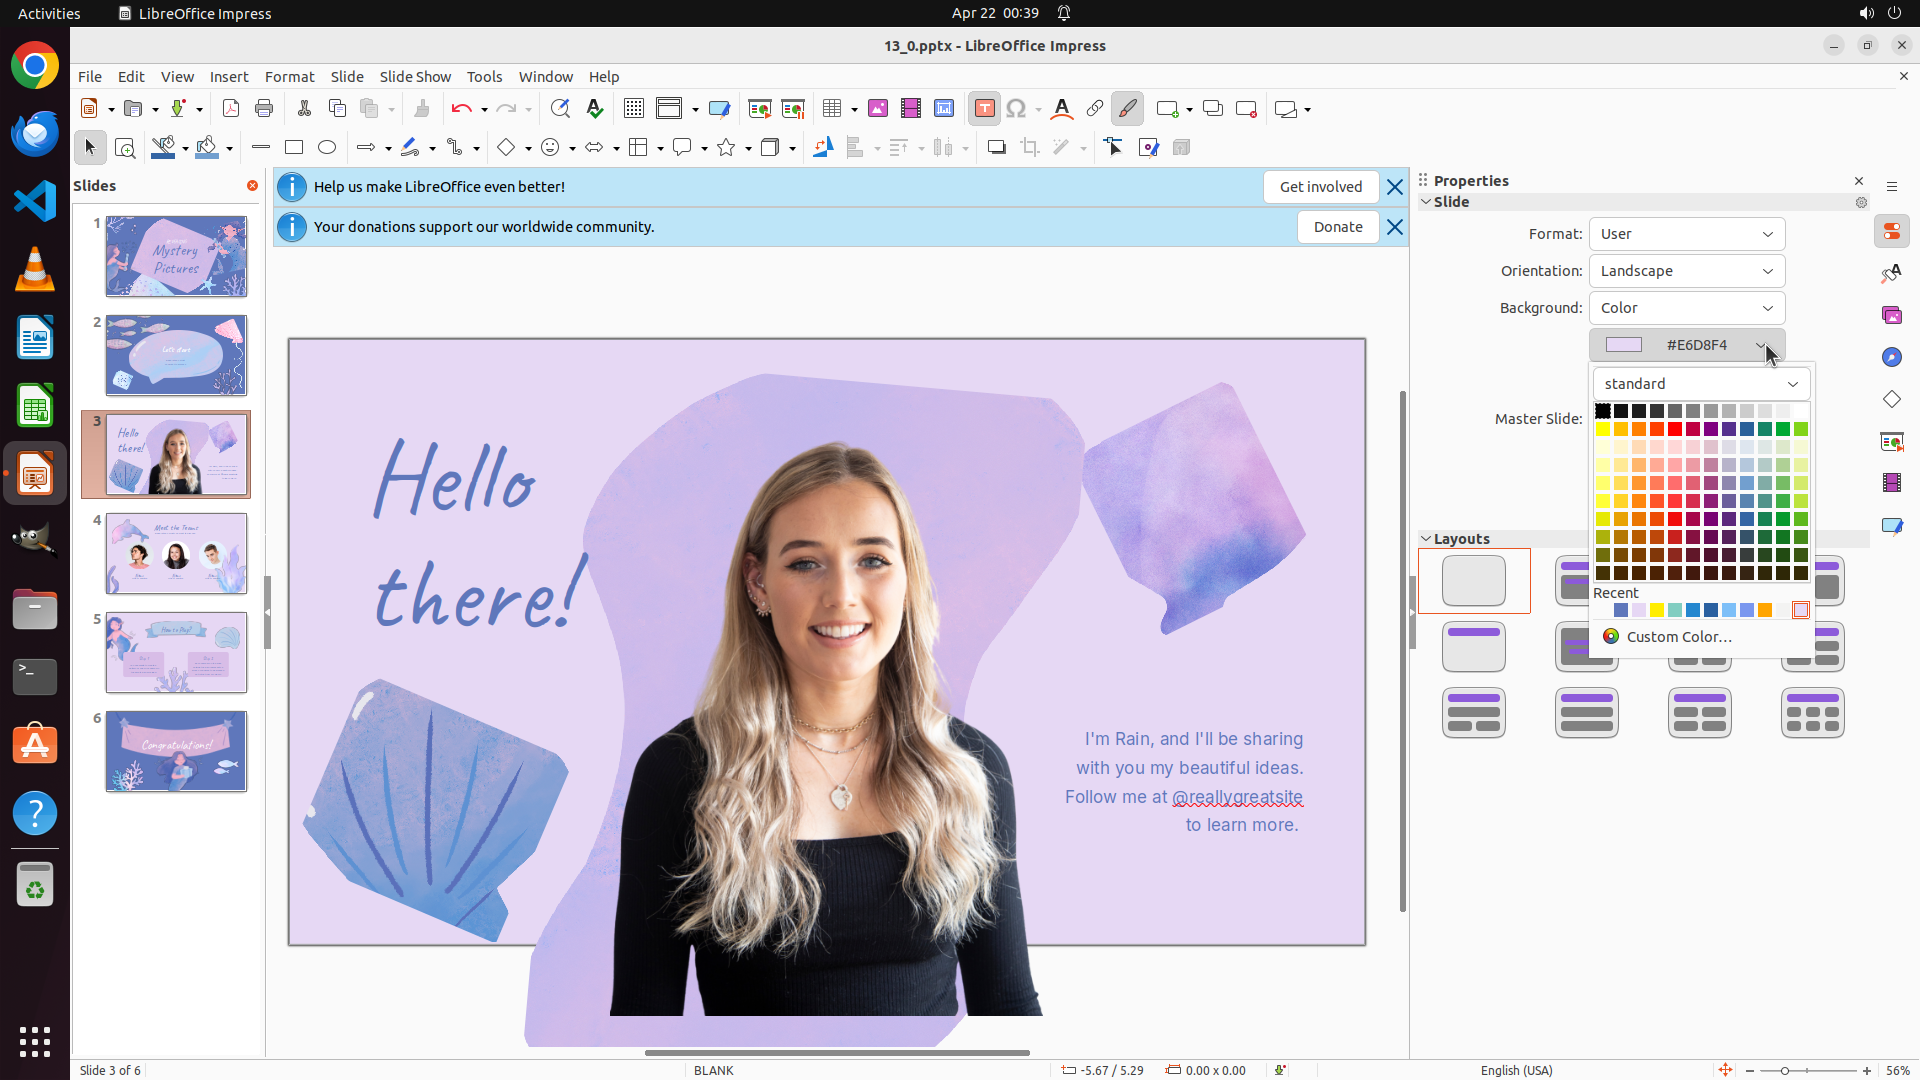Toggle the Display Grid button
The height and width of the screenshot is (1080, 1920).
click(x=633, y=109)
